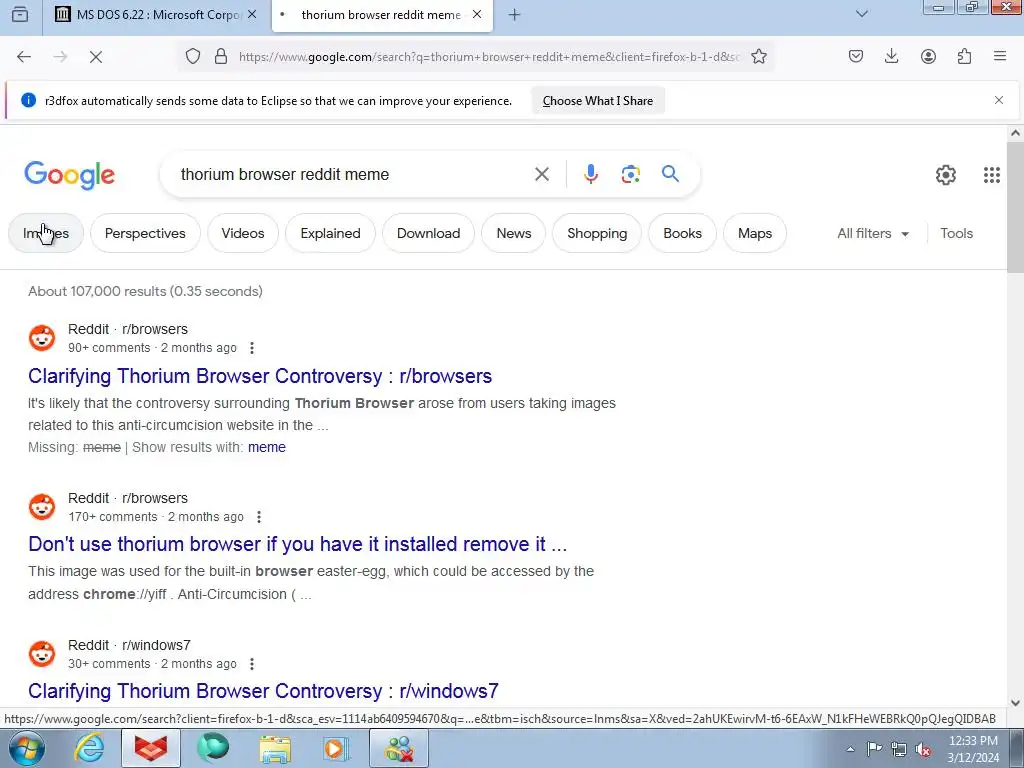Bookmark this page with the star icon
The height and width of the screenshot is (768, 1024).
(758, 57)
